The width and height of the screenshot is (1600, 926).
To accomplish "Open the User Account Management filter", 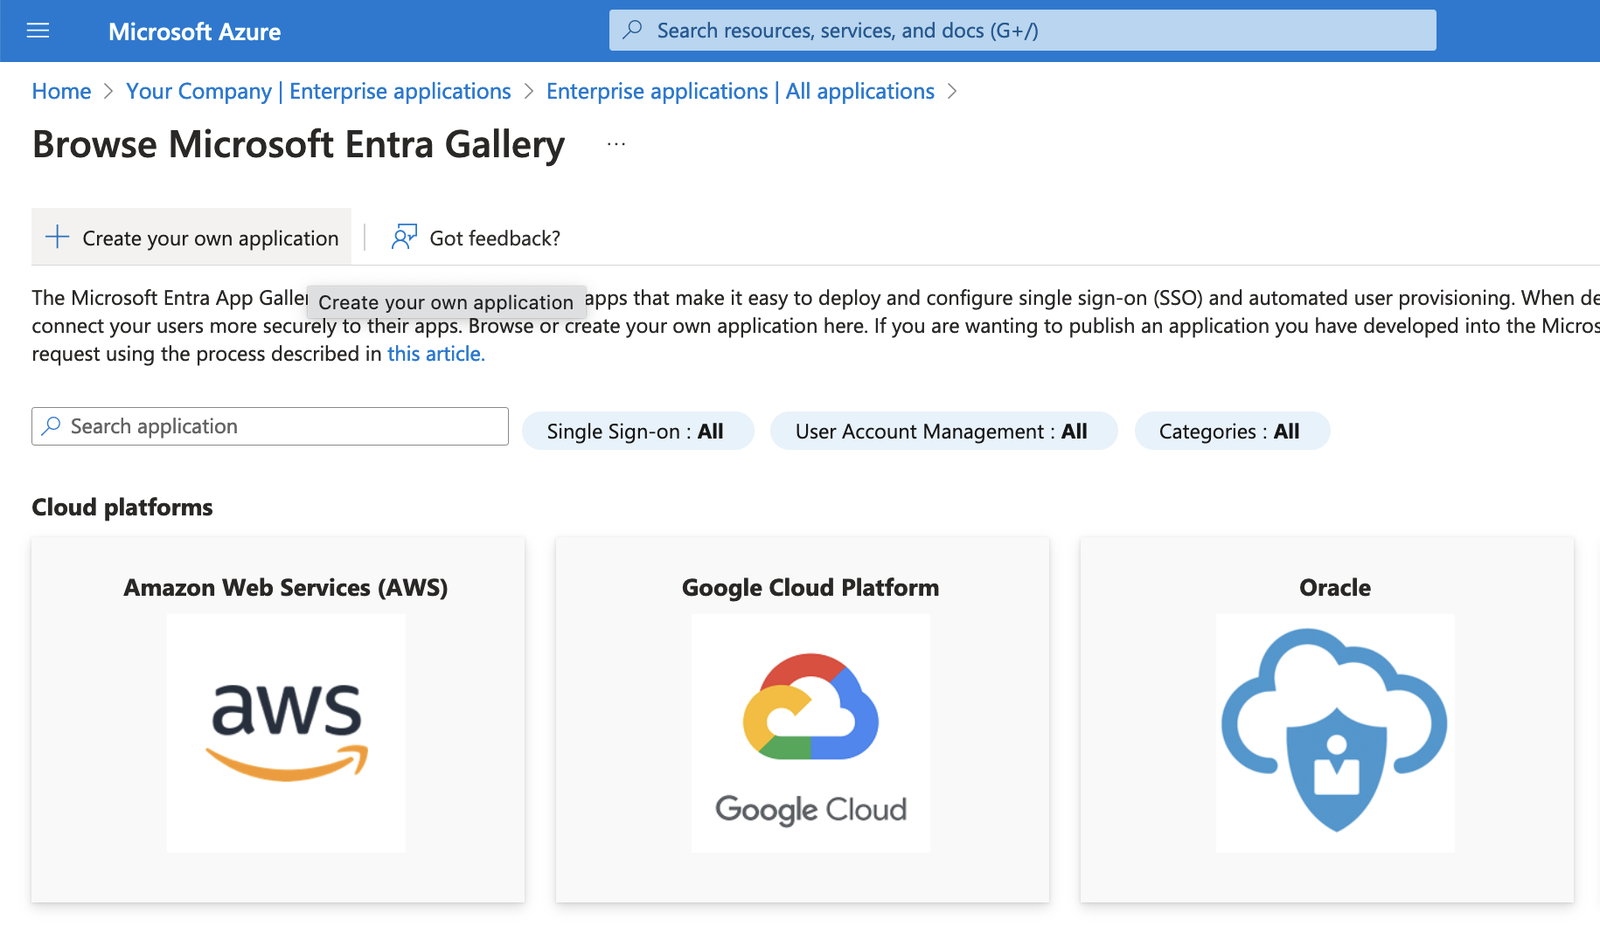I will tap(943, 431).
